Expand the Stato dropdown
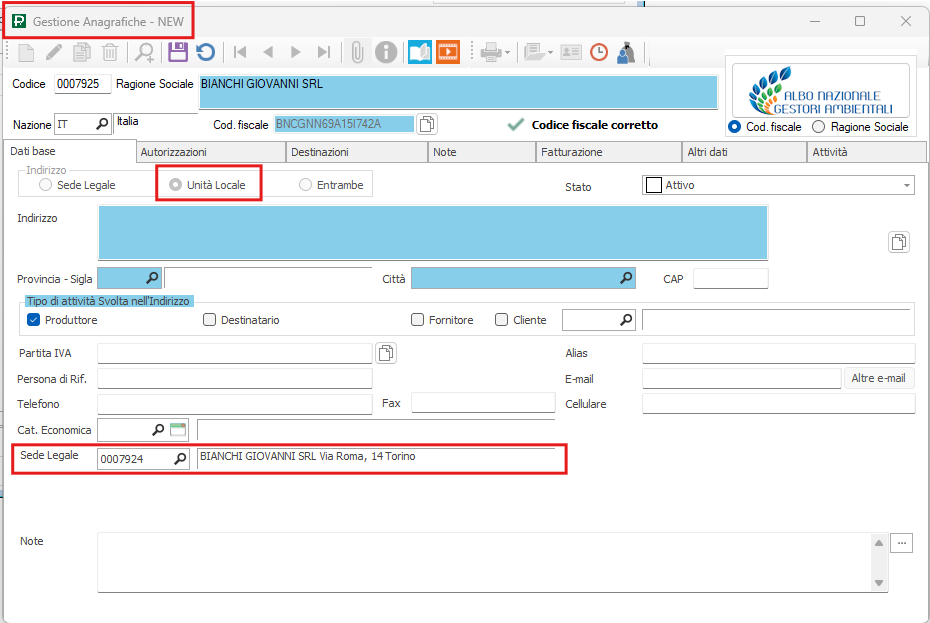 pos(906,185)
